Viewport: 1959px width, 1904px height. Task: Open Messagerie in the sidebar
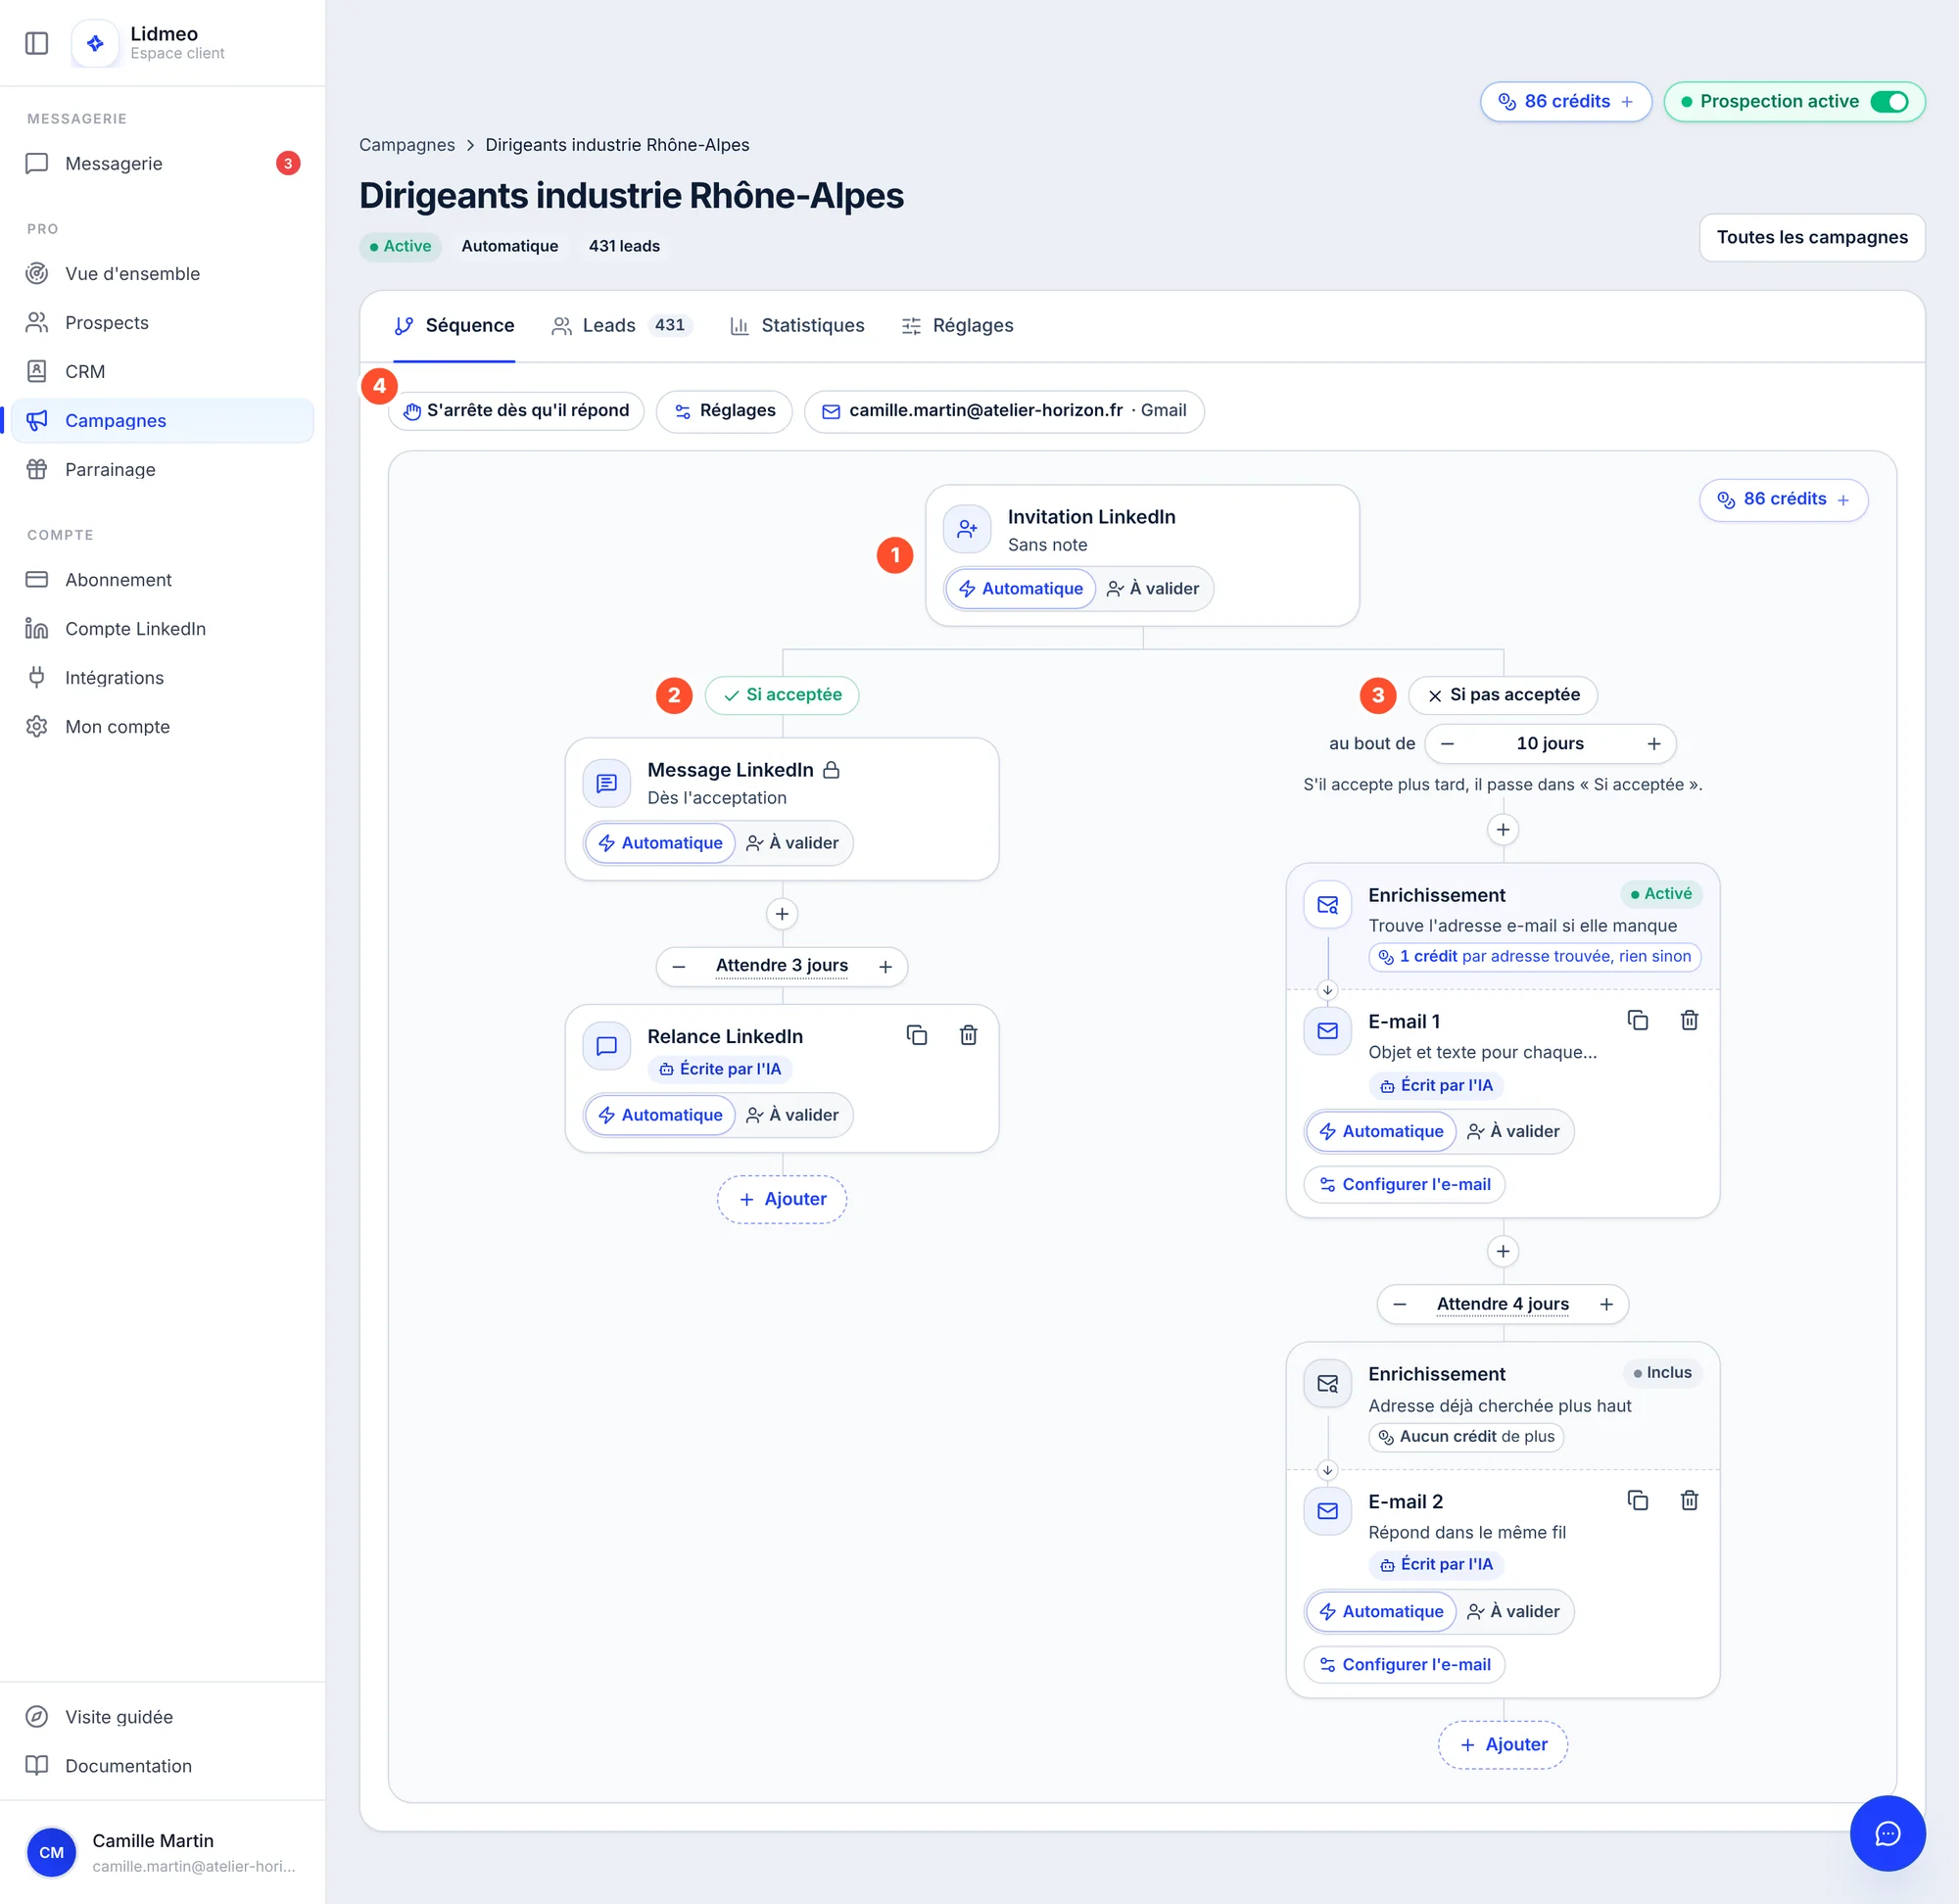(162, 163)
